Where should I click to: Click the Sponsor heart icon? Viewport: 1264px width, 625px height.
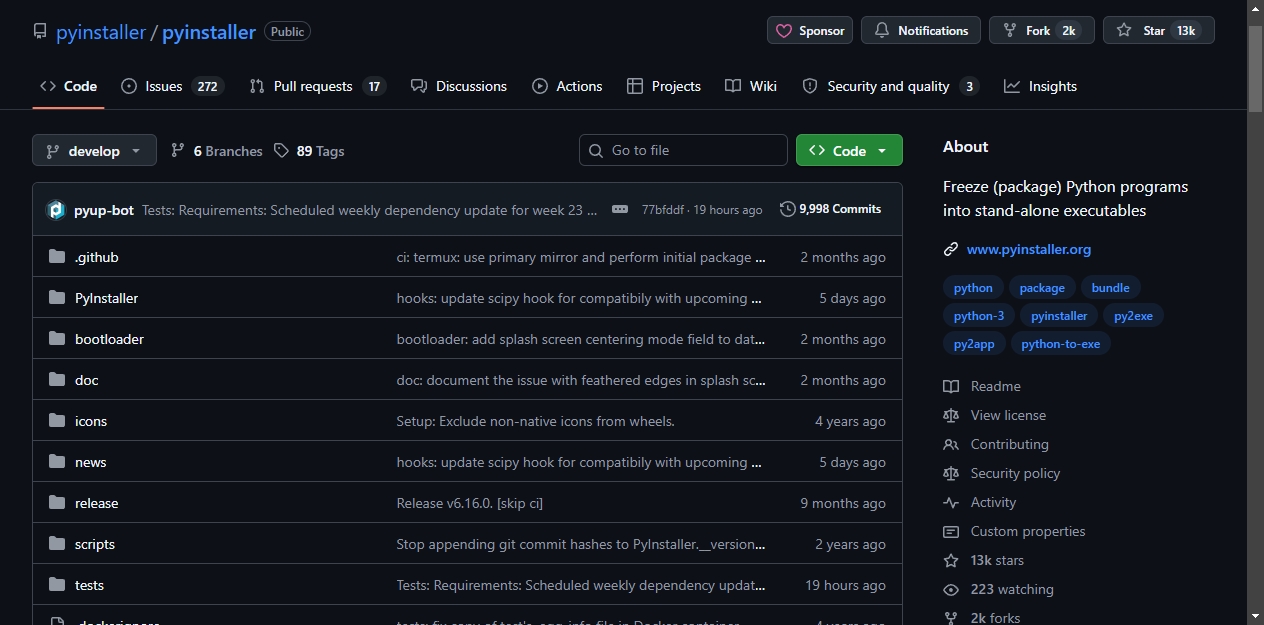pyautogui.click(x=785, y=31)
